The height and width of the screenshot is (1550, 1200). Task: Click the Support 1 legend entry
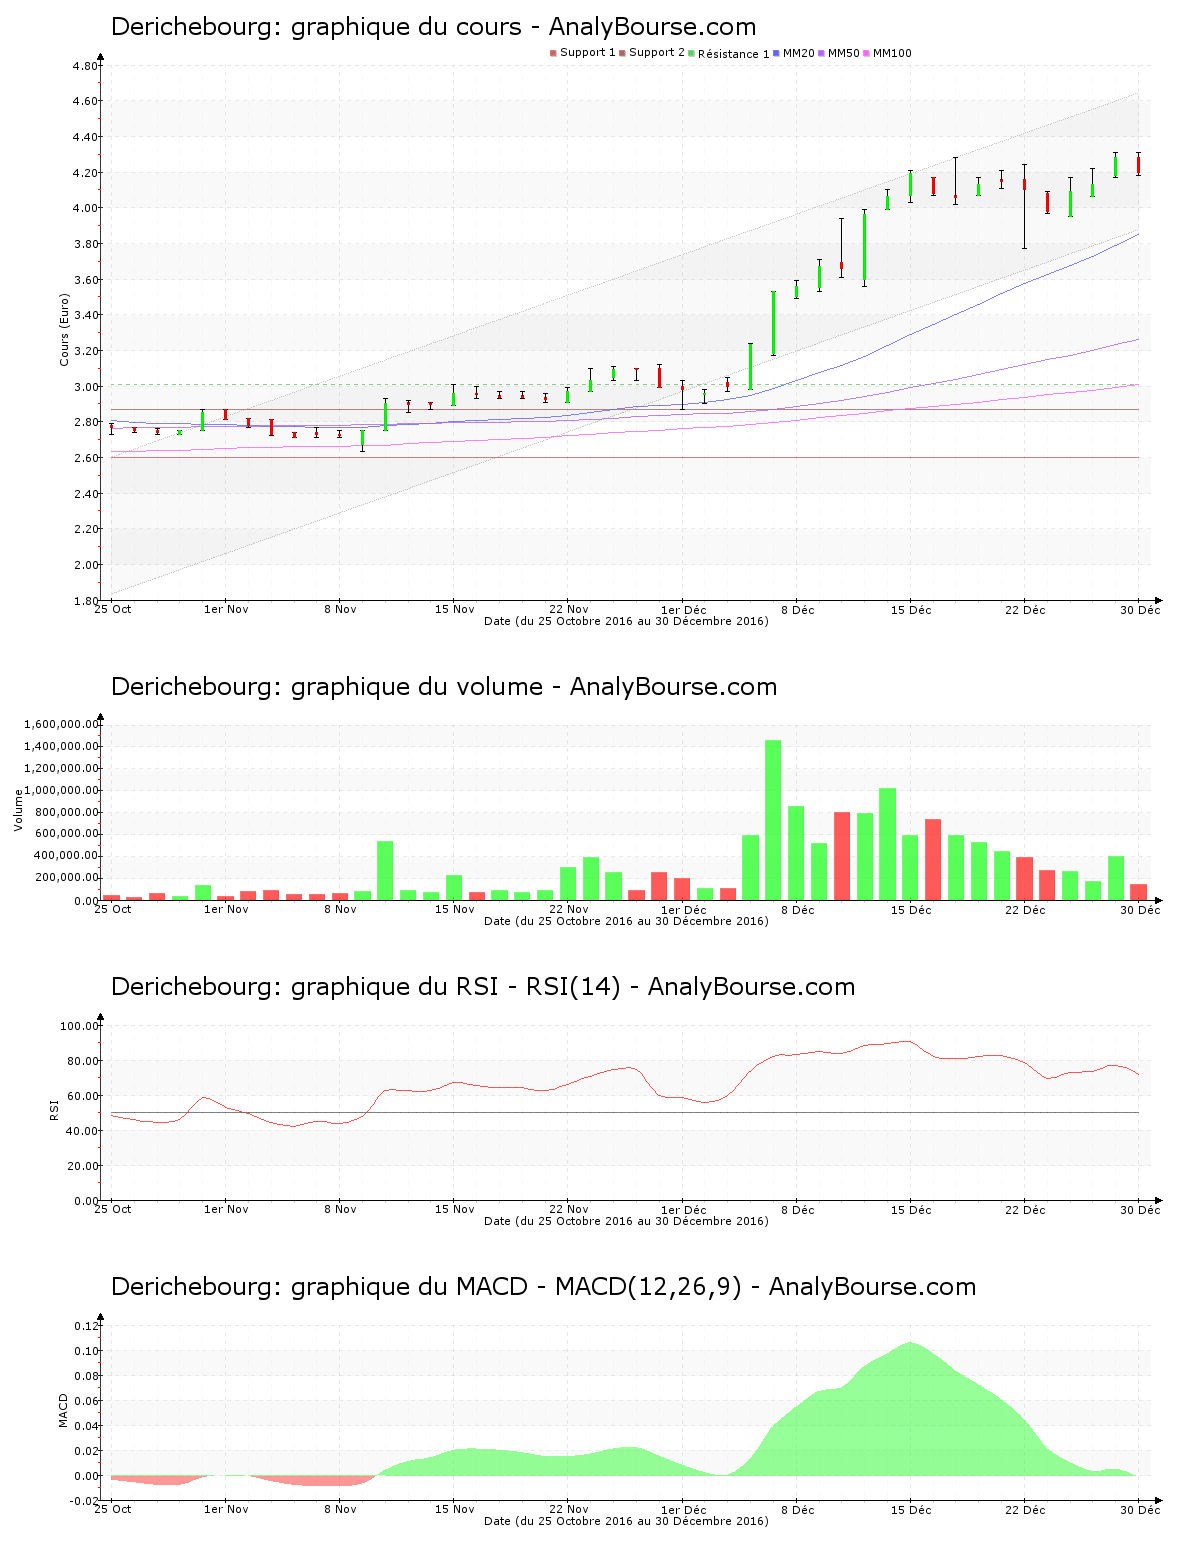(583, 53)
